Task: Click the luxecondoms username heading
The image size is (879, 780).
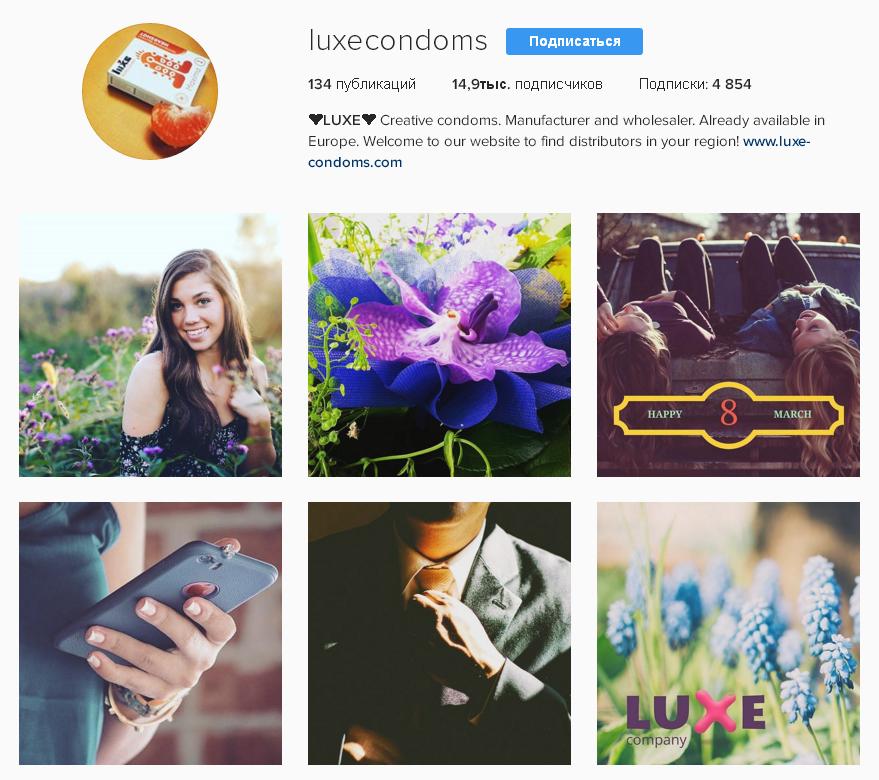Action: [x=397, y=41]
